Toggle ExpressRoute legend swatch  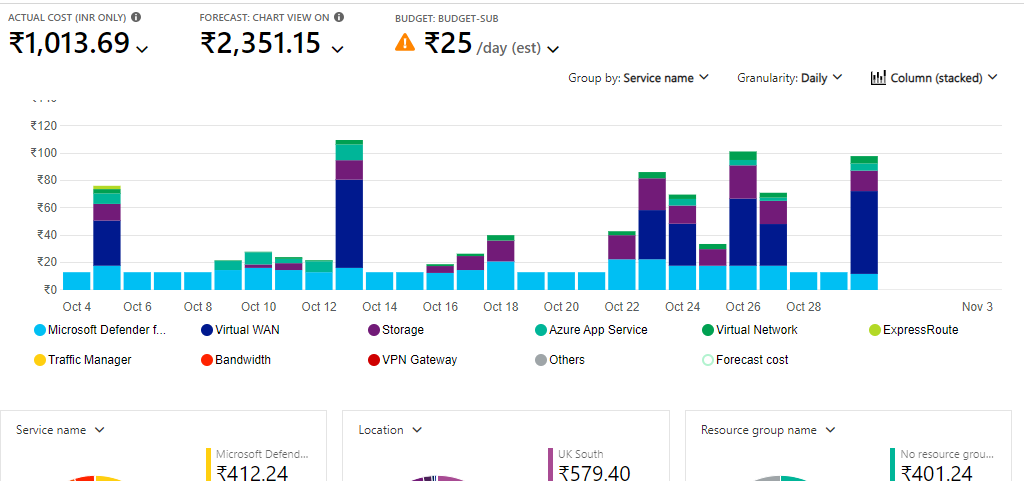click(x=875, y=330)
